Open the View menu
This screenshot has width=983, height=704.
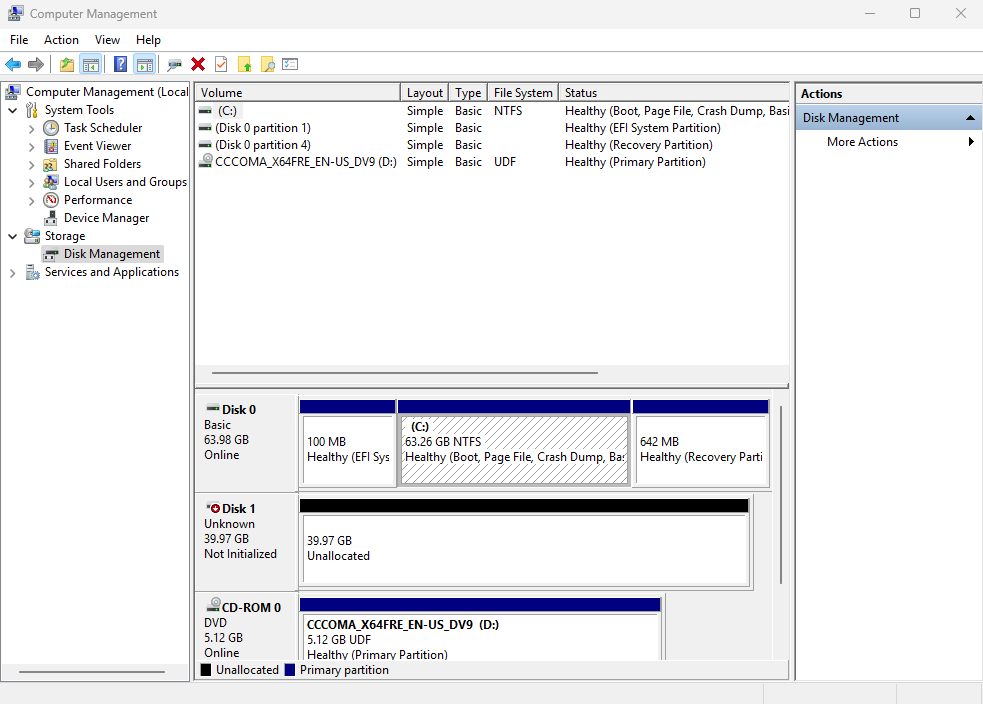point(107,40)
